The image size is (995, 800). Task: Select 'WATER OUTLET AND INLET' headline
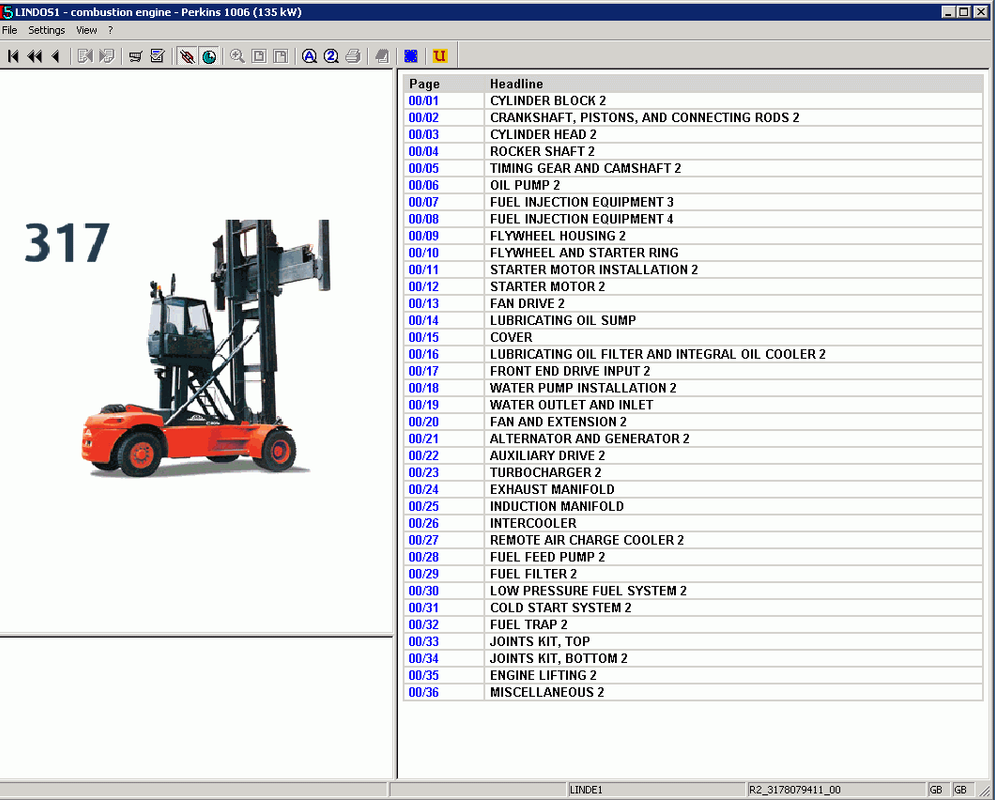click(x=571, y=405)
